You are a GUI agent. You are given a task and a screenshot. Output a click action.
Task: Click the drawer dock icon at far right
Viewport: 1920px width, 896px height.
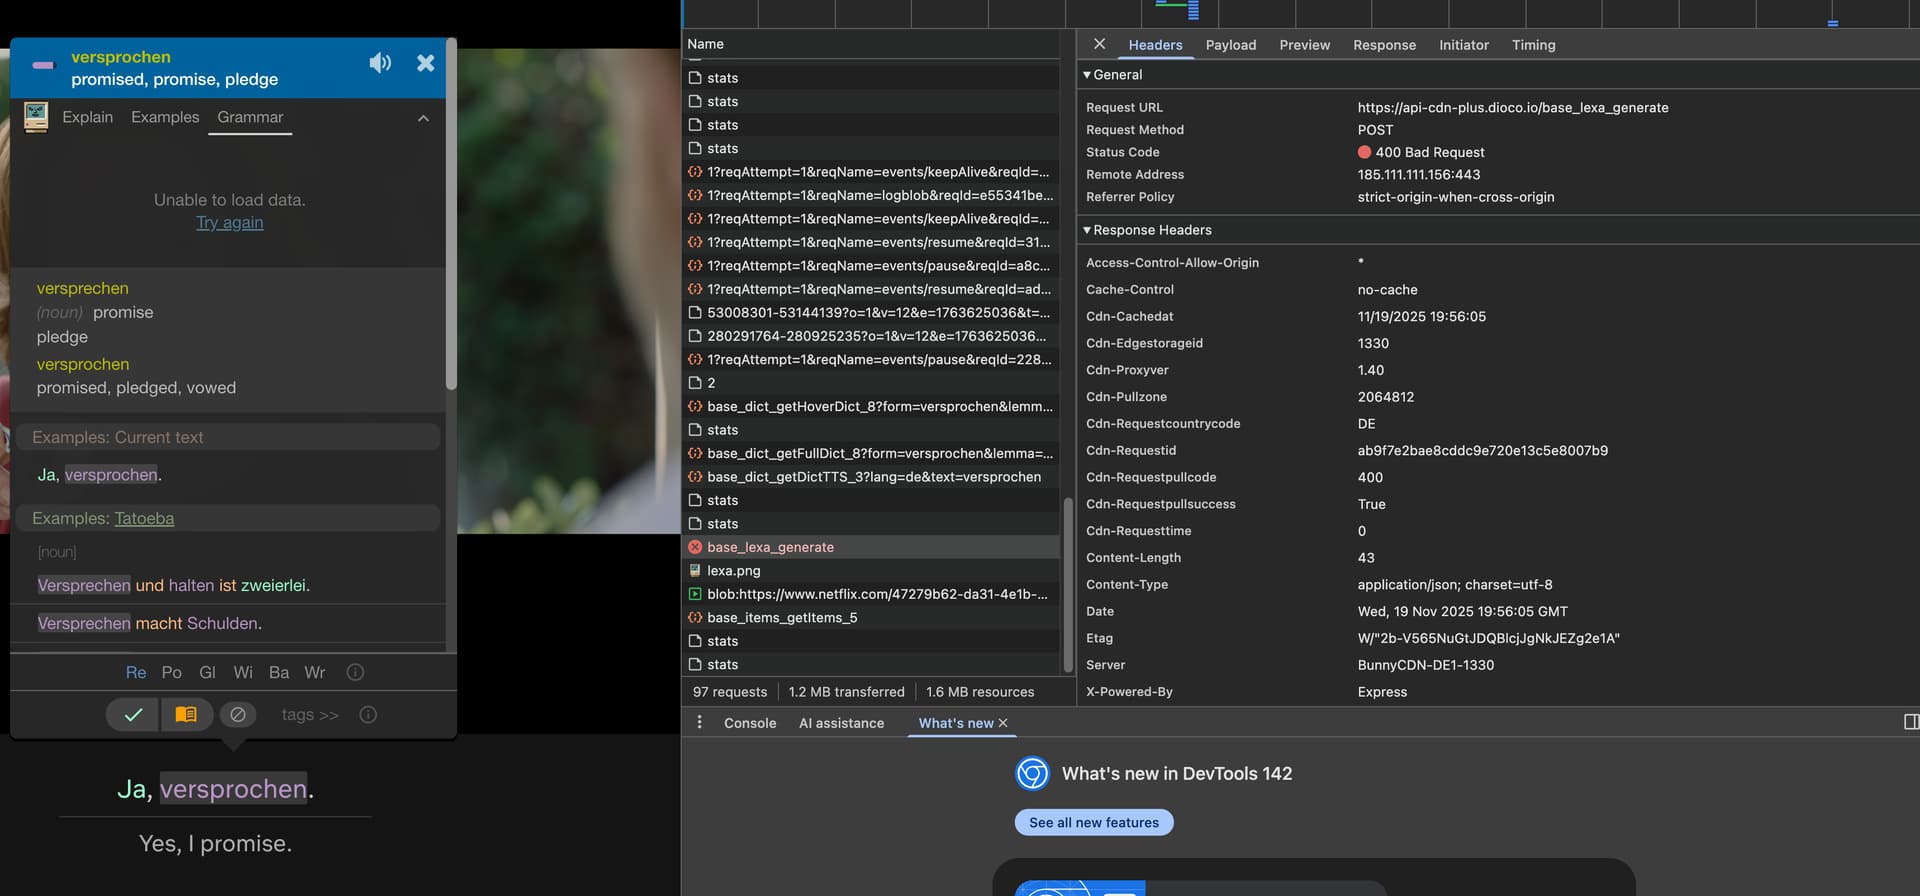(x=1910, y=722)
